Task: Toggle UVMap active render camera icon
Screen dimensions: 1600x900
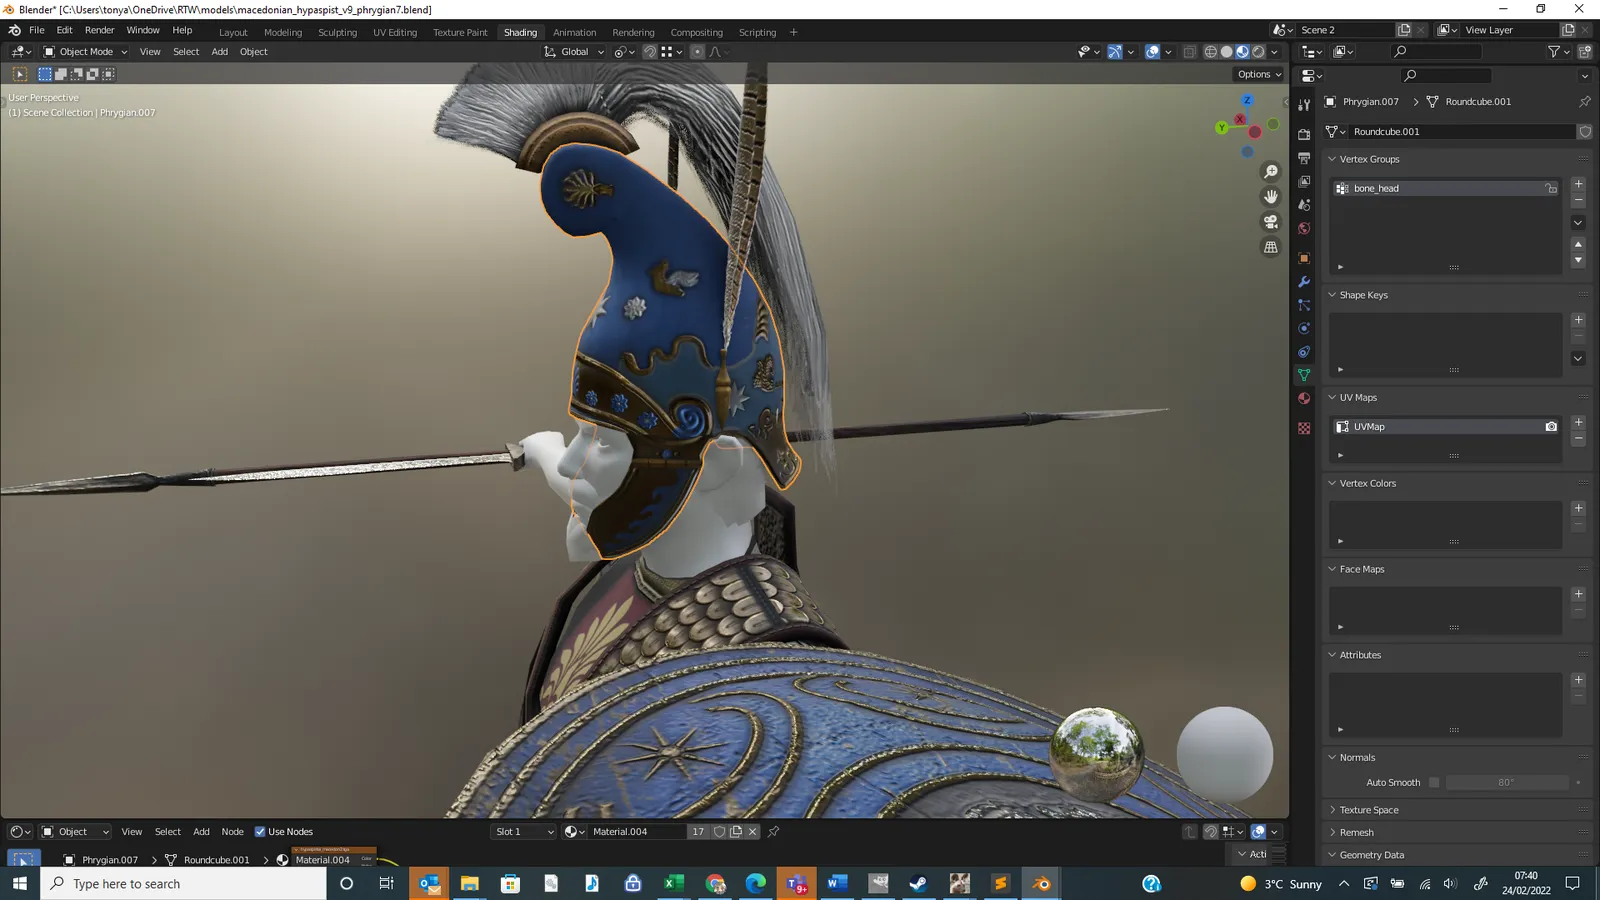Action: 1551,427
